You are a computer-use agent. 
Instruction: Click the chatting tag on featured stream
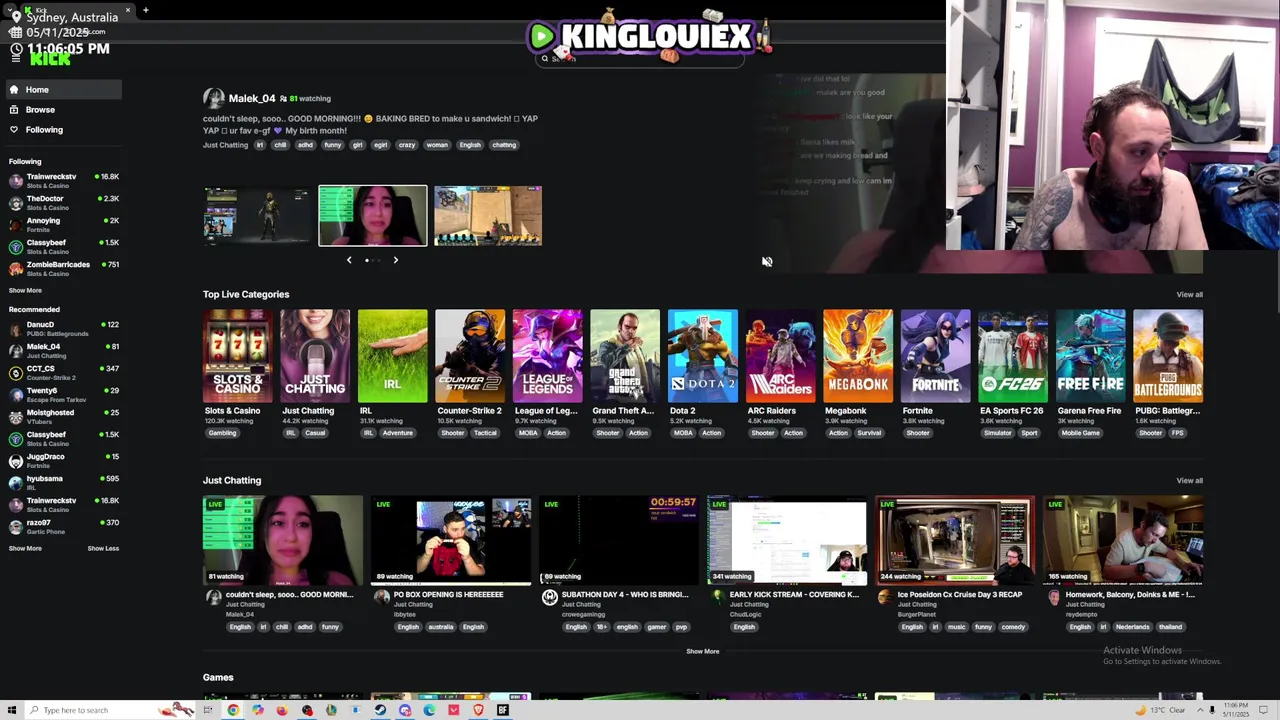[504, 145]
